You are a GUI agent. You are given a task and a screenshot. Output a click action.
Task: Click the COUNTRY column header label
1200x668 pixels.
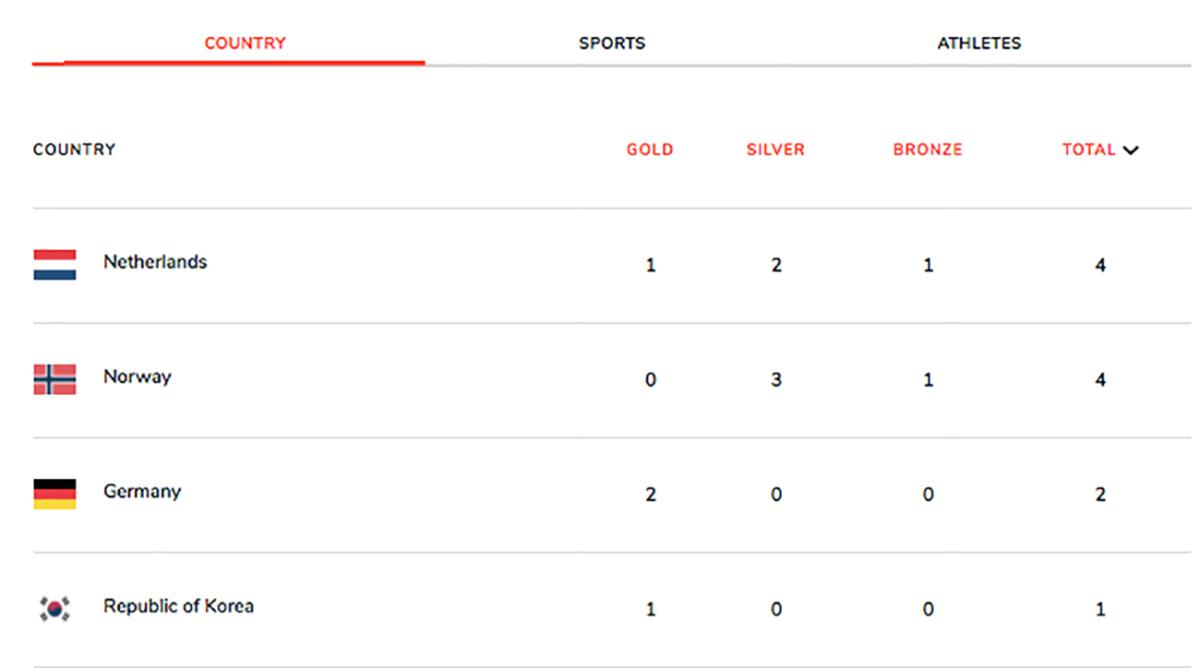pyautogui.click(x=74, y=150)
